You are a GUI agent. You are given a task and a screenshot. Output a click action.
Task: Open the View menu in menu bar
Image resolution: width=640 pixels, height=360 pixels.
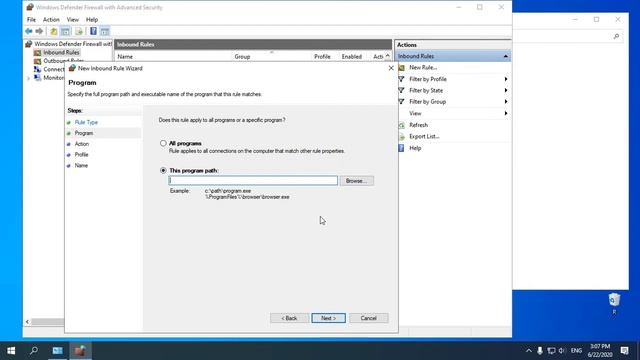click(73, 20)
